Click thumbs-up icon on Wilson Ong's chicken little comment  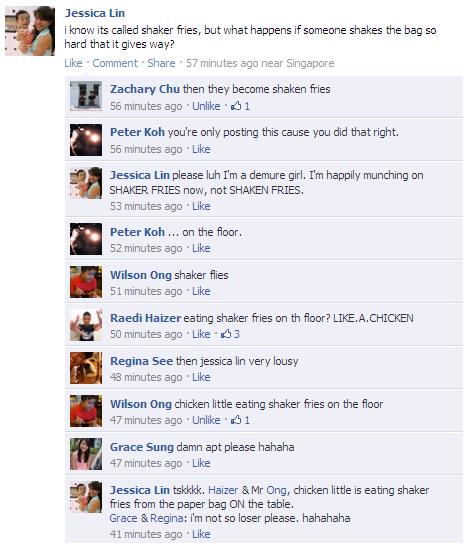(236, 420)
